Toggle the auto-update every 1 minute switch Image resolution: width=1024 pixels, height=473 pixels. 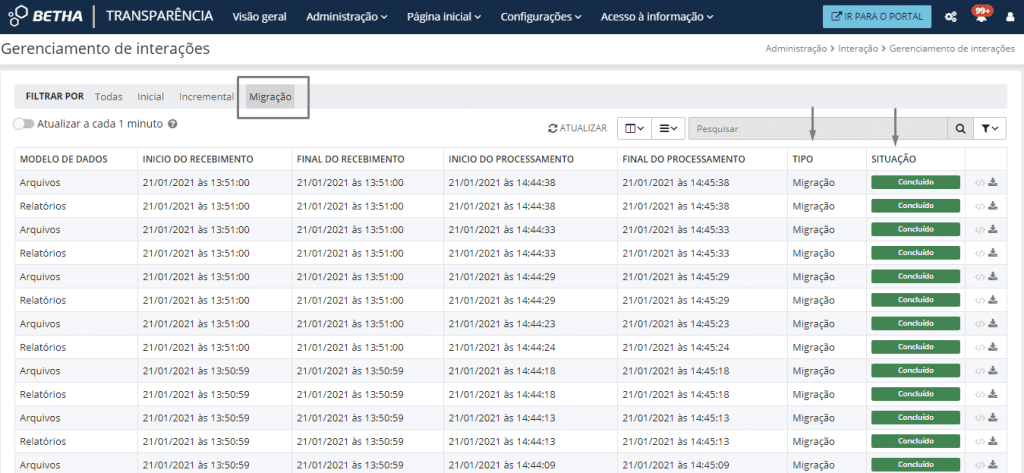tap(23, 124)
